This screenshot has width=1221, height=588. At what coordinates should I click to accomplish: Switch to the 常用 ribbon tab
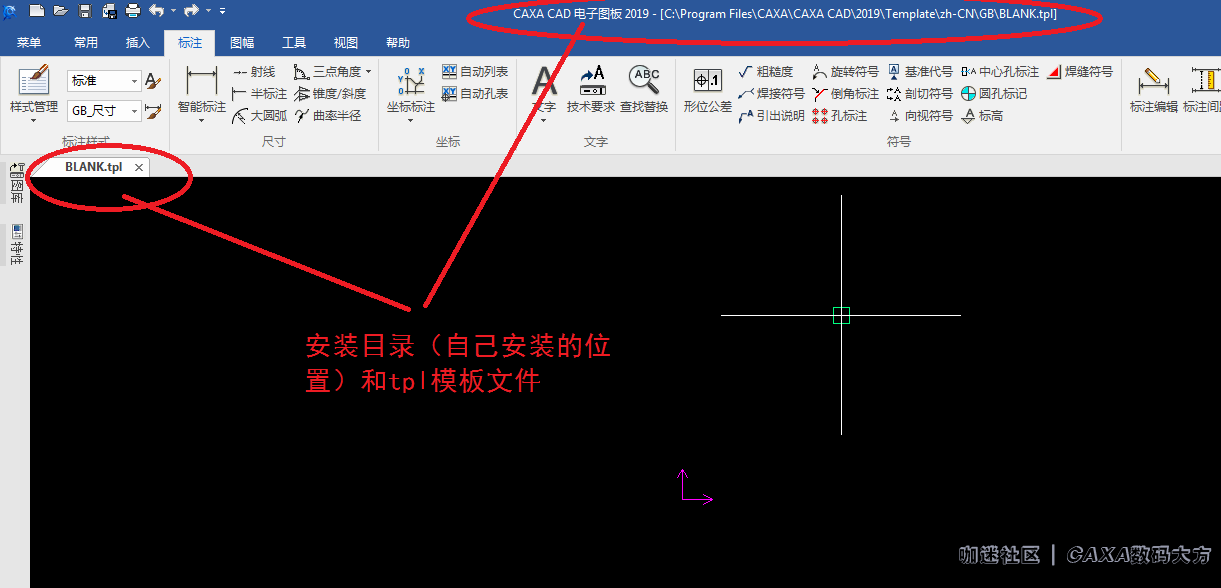coord(86,43)
